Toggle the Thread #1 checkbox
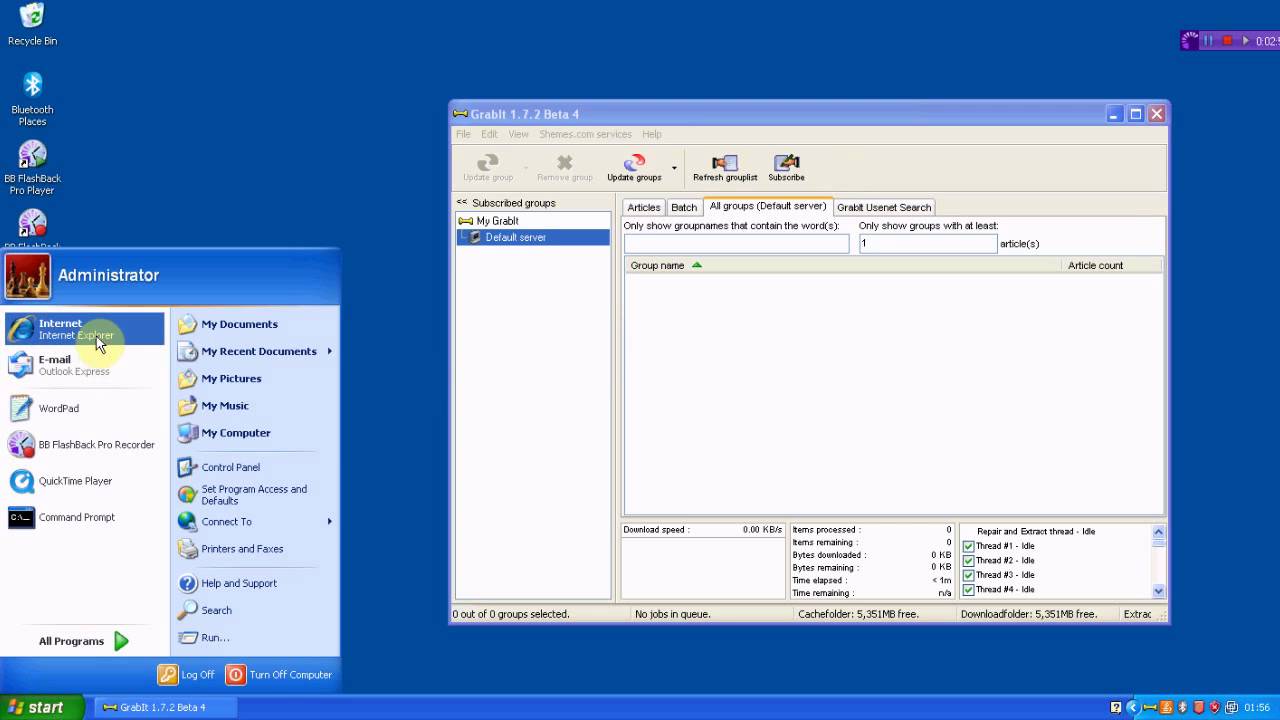Screen dimensions: 1280x720 click(968, 546)
